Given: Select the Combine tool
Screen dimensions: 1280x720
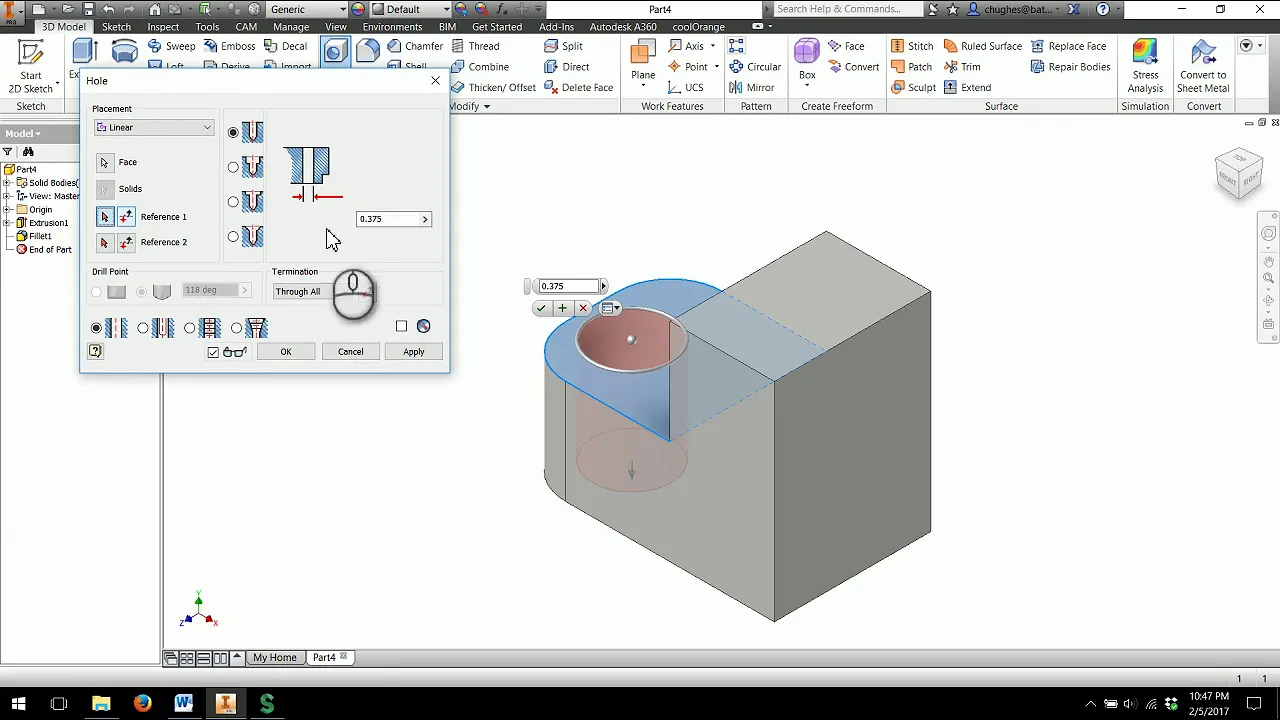Looking at the screenshot, I should tap(480, 67).
